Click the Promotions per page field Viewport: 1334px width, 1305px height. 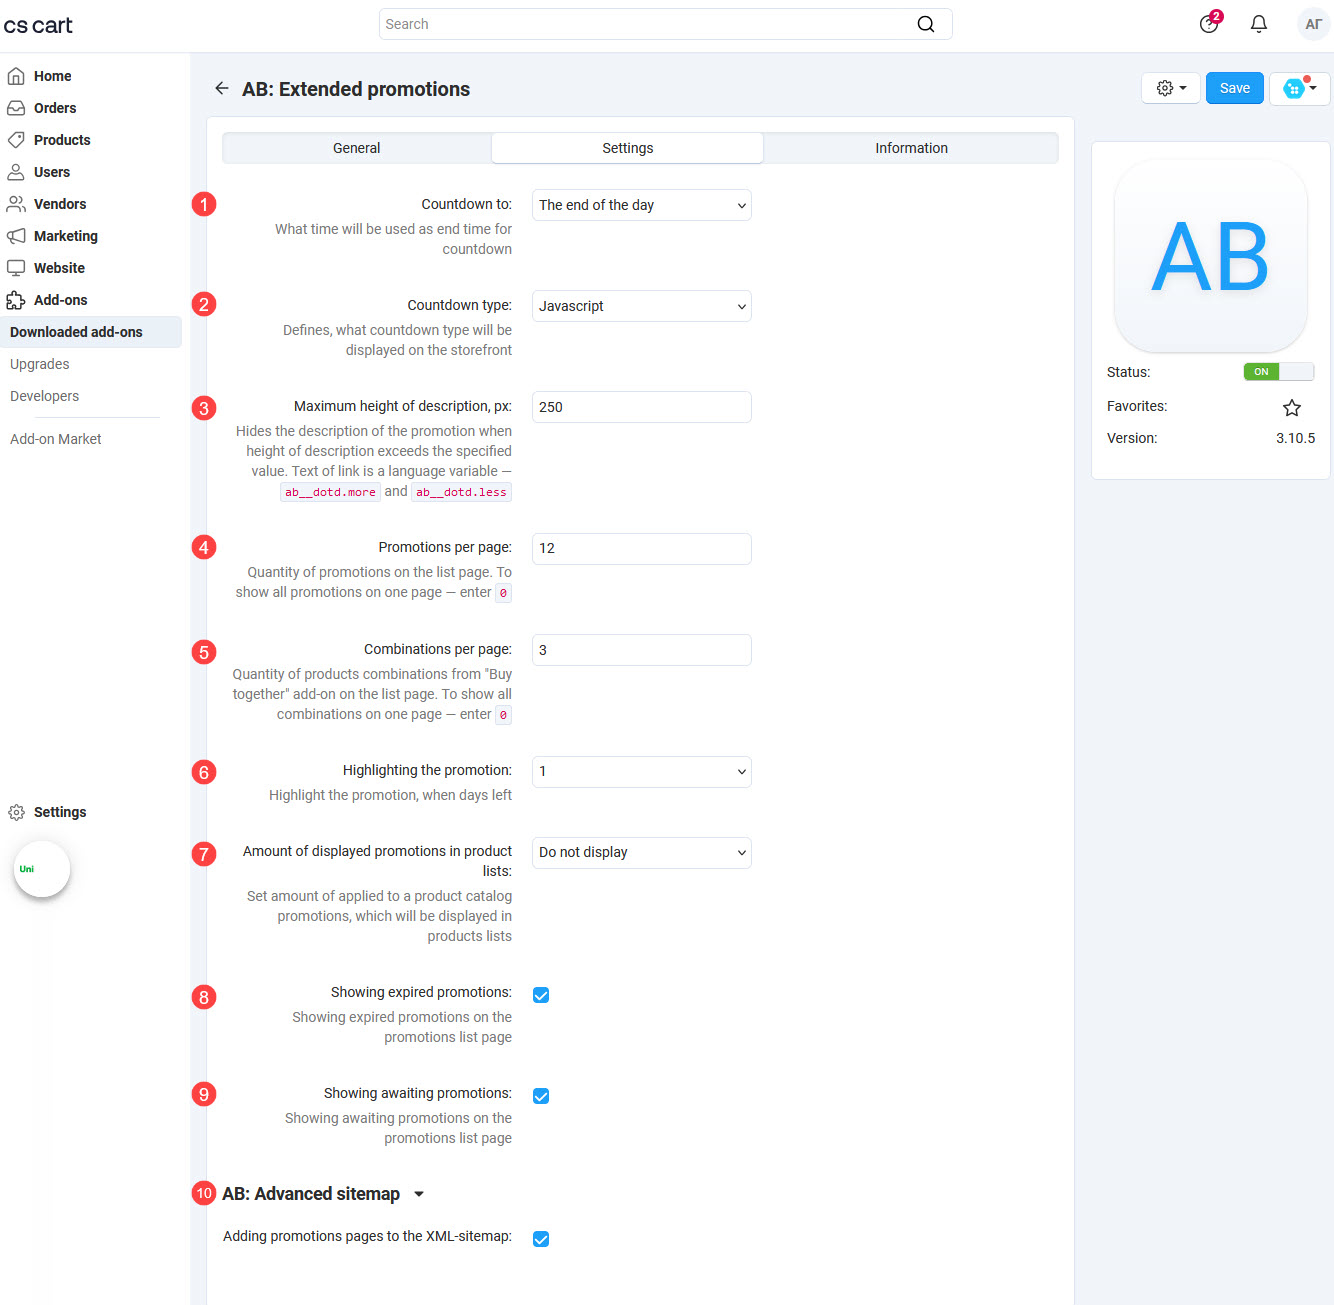[642, 549]
